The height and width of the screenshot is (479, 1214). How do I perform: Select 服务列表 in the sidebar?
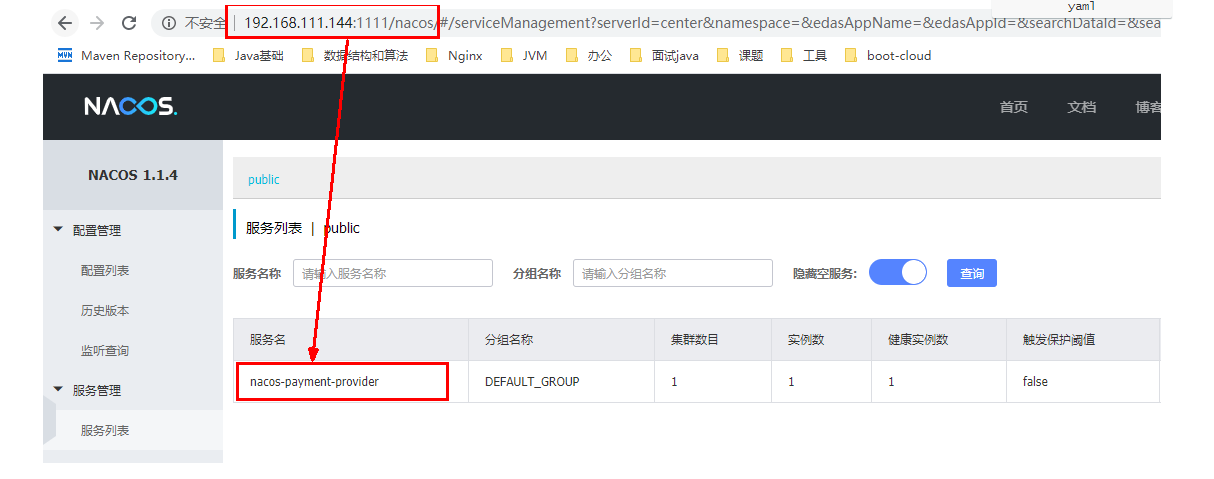pos(105,430)
